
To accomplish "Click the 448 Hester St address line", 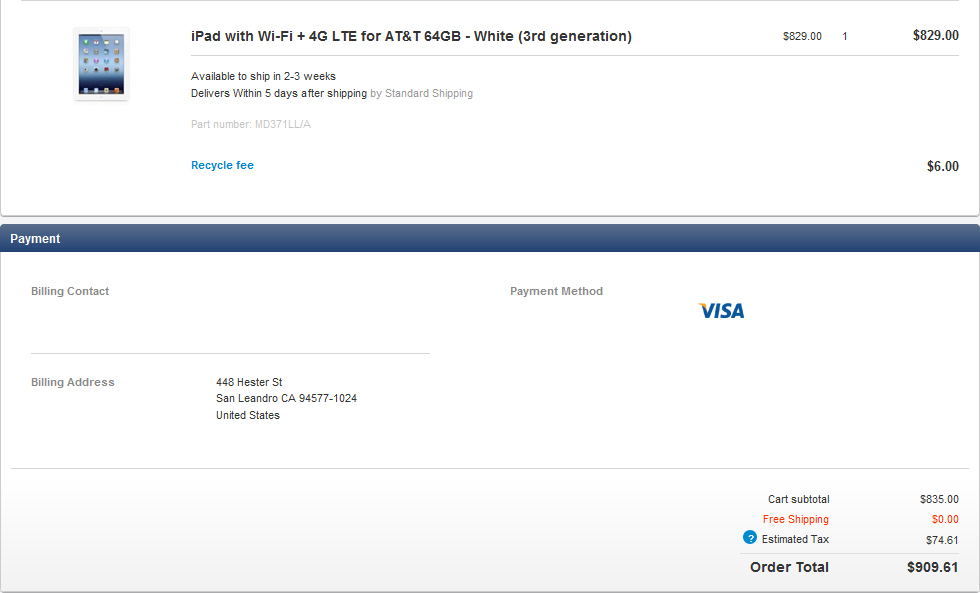I will pos(249,382).
